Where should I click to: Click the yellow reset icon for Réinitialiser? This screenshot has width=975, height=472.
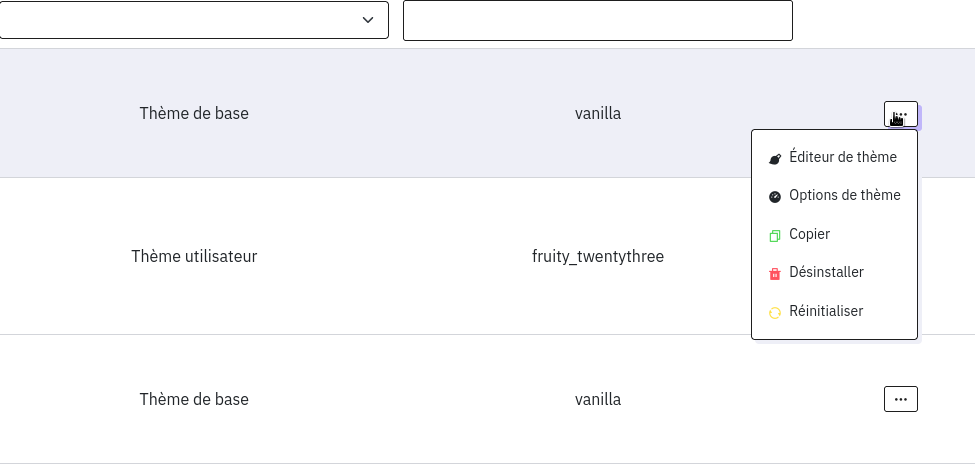tap(774, 313)
